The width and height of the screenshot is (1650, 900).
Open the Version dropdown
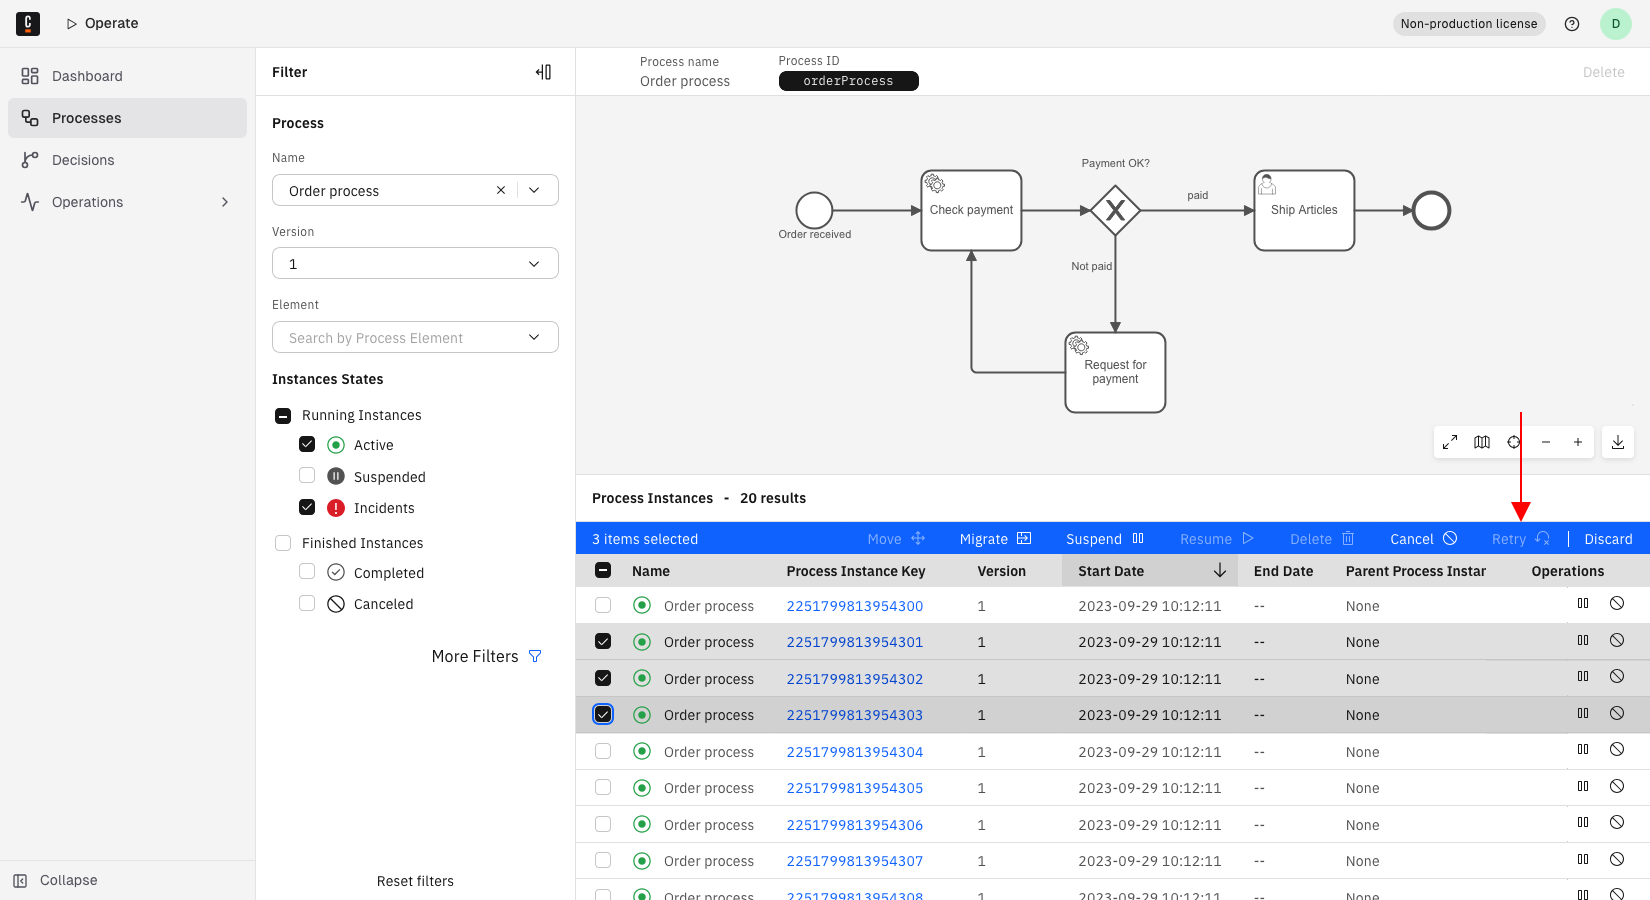pyautogui.click(x=415, y=263)
